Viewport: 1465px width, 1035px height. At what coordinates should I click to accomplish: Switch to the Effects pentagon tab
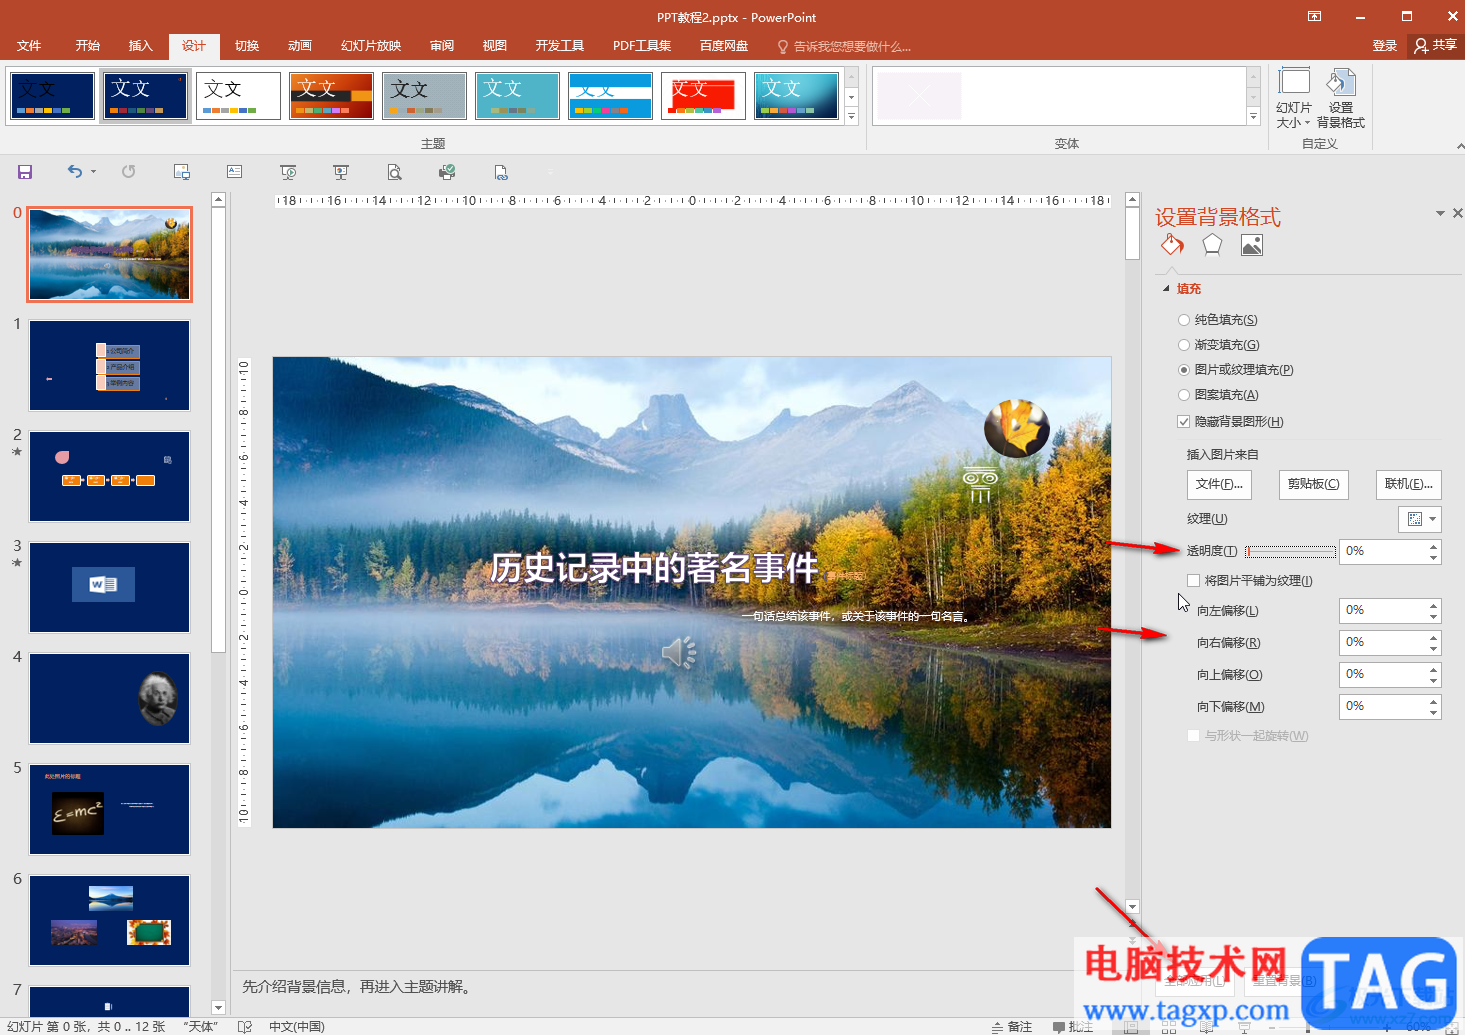point(1212,245)
